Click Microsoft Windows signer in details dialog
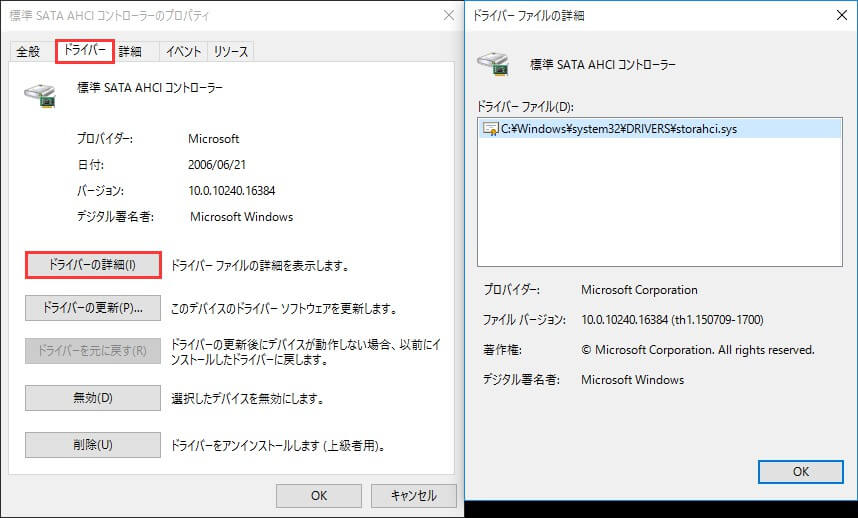Screen dimensions: 858x518 [x=633, y=380]
